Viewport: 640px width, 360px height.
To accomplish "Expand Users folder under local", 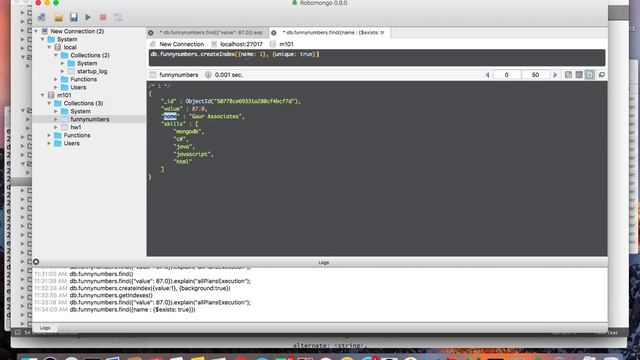I will point(56,87).
